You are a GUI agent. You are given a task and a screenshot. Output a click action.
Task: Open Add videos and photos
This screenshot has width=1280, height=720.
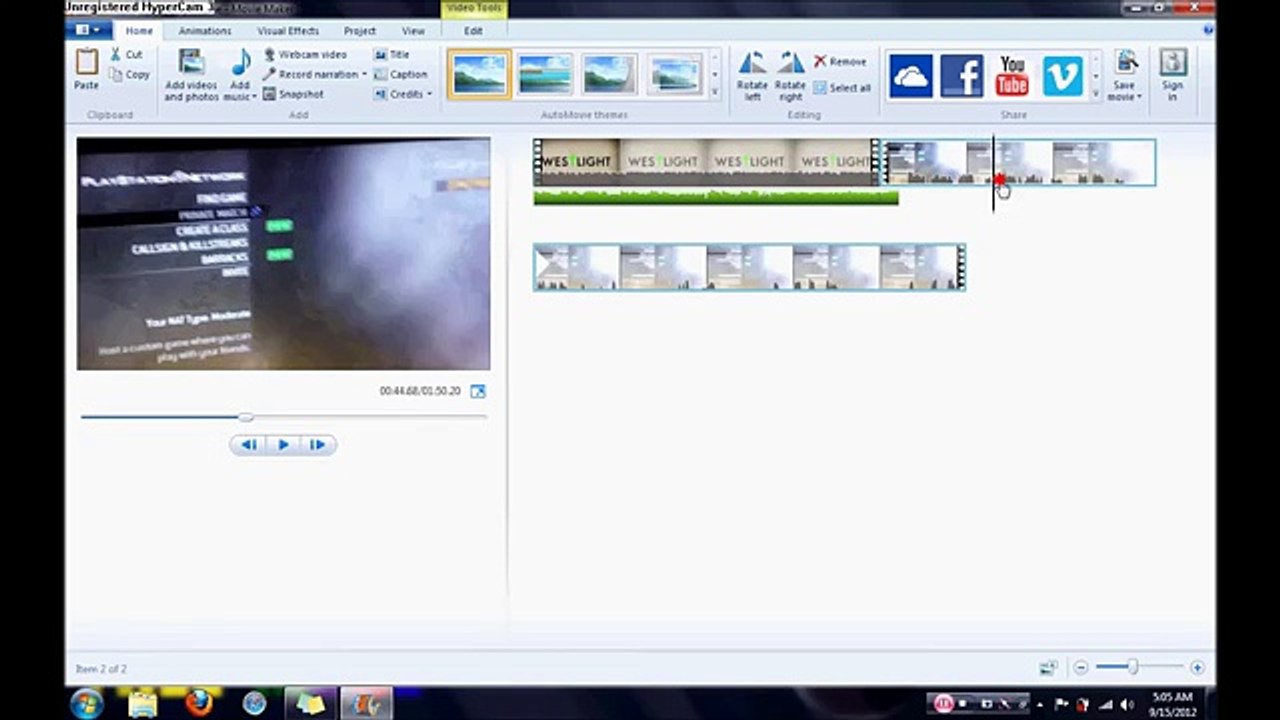tap(191, 75)
